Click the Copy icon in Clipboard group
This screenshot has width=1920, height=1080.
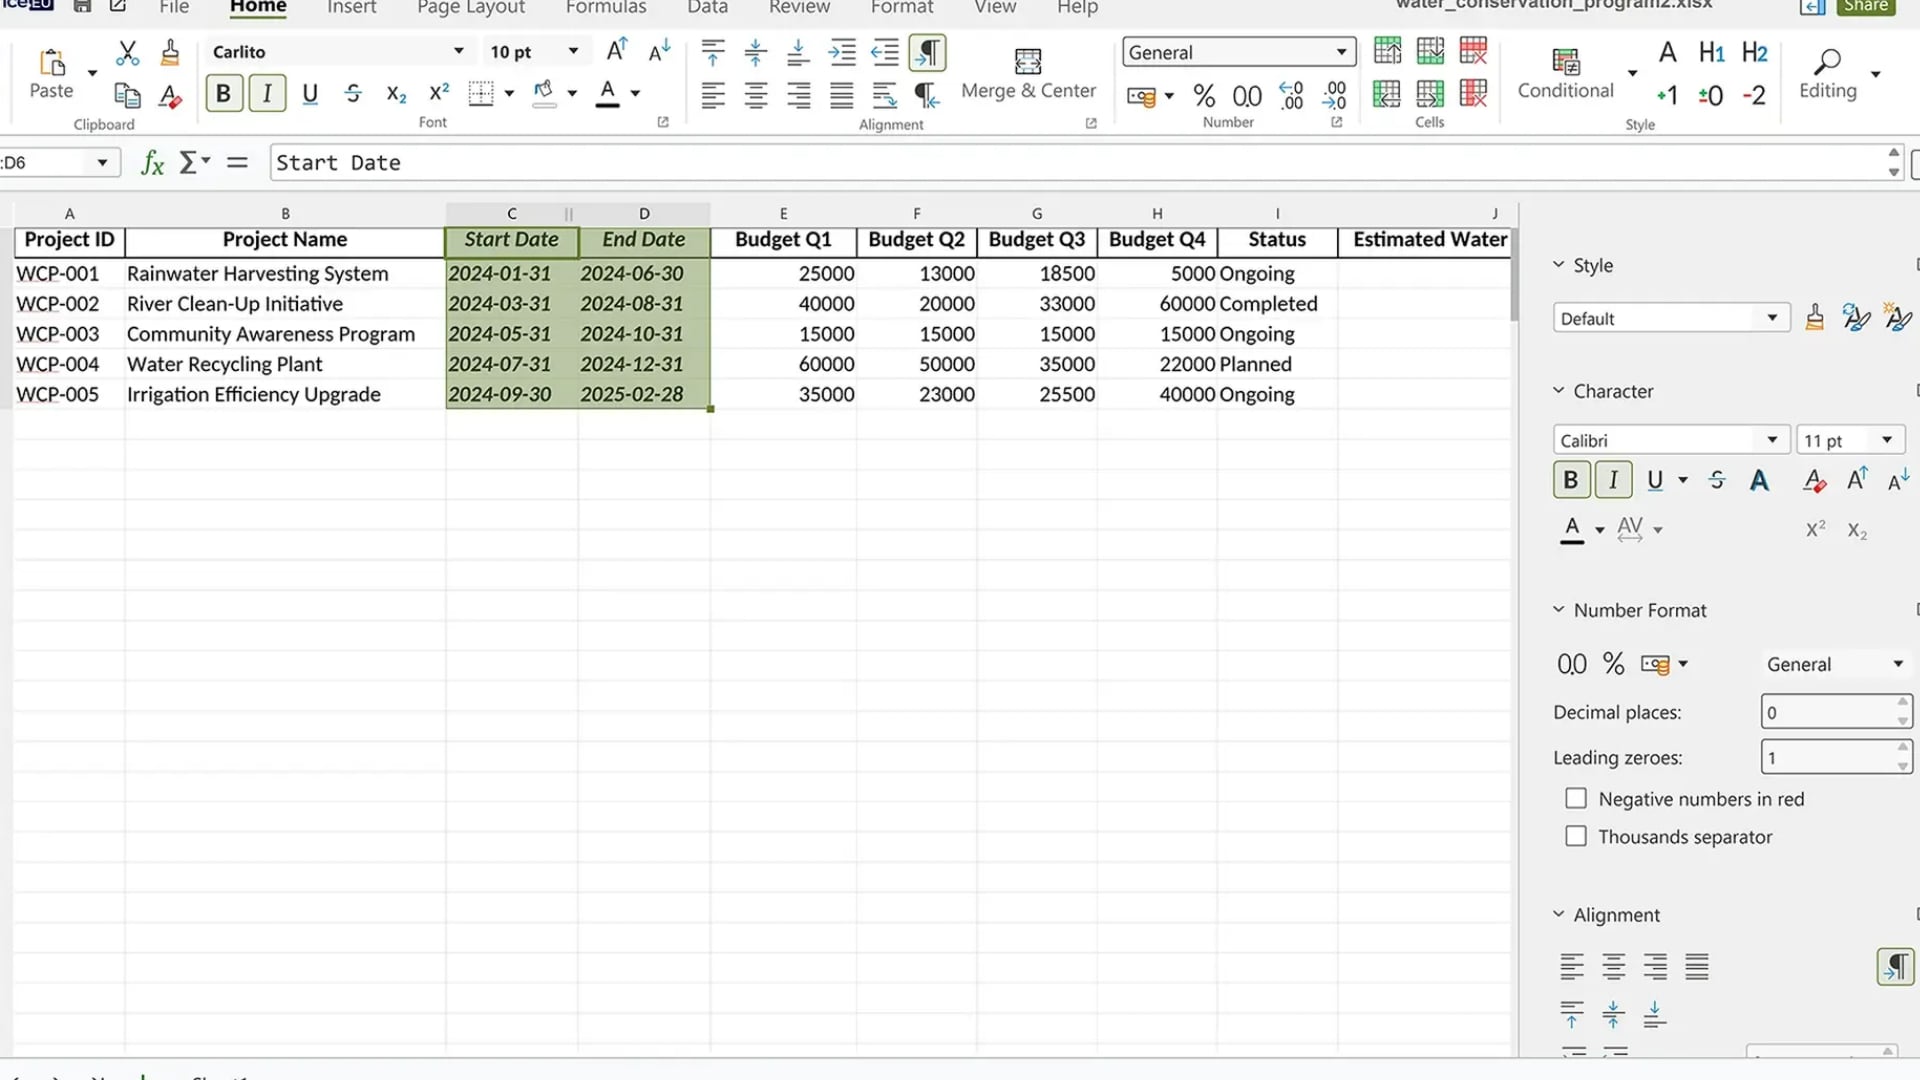127,95
